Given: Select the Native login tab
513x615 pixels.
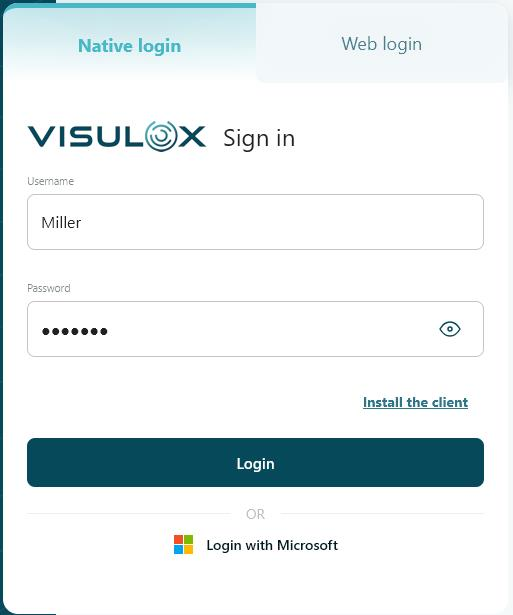Looking at the screenshot, I should point(129,45).
